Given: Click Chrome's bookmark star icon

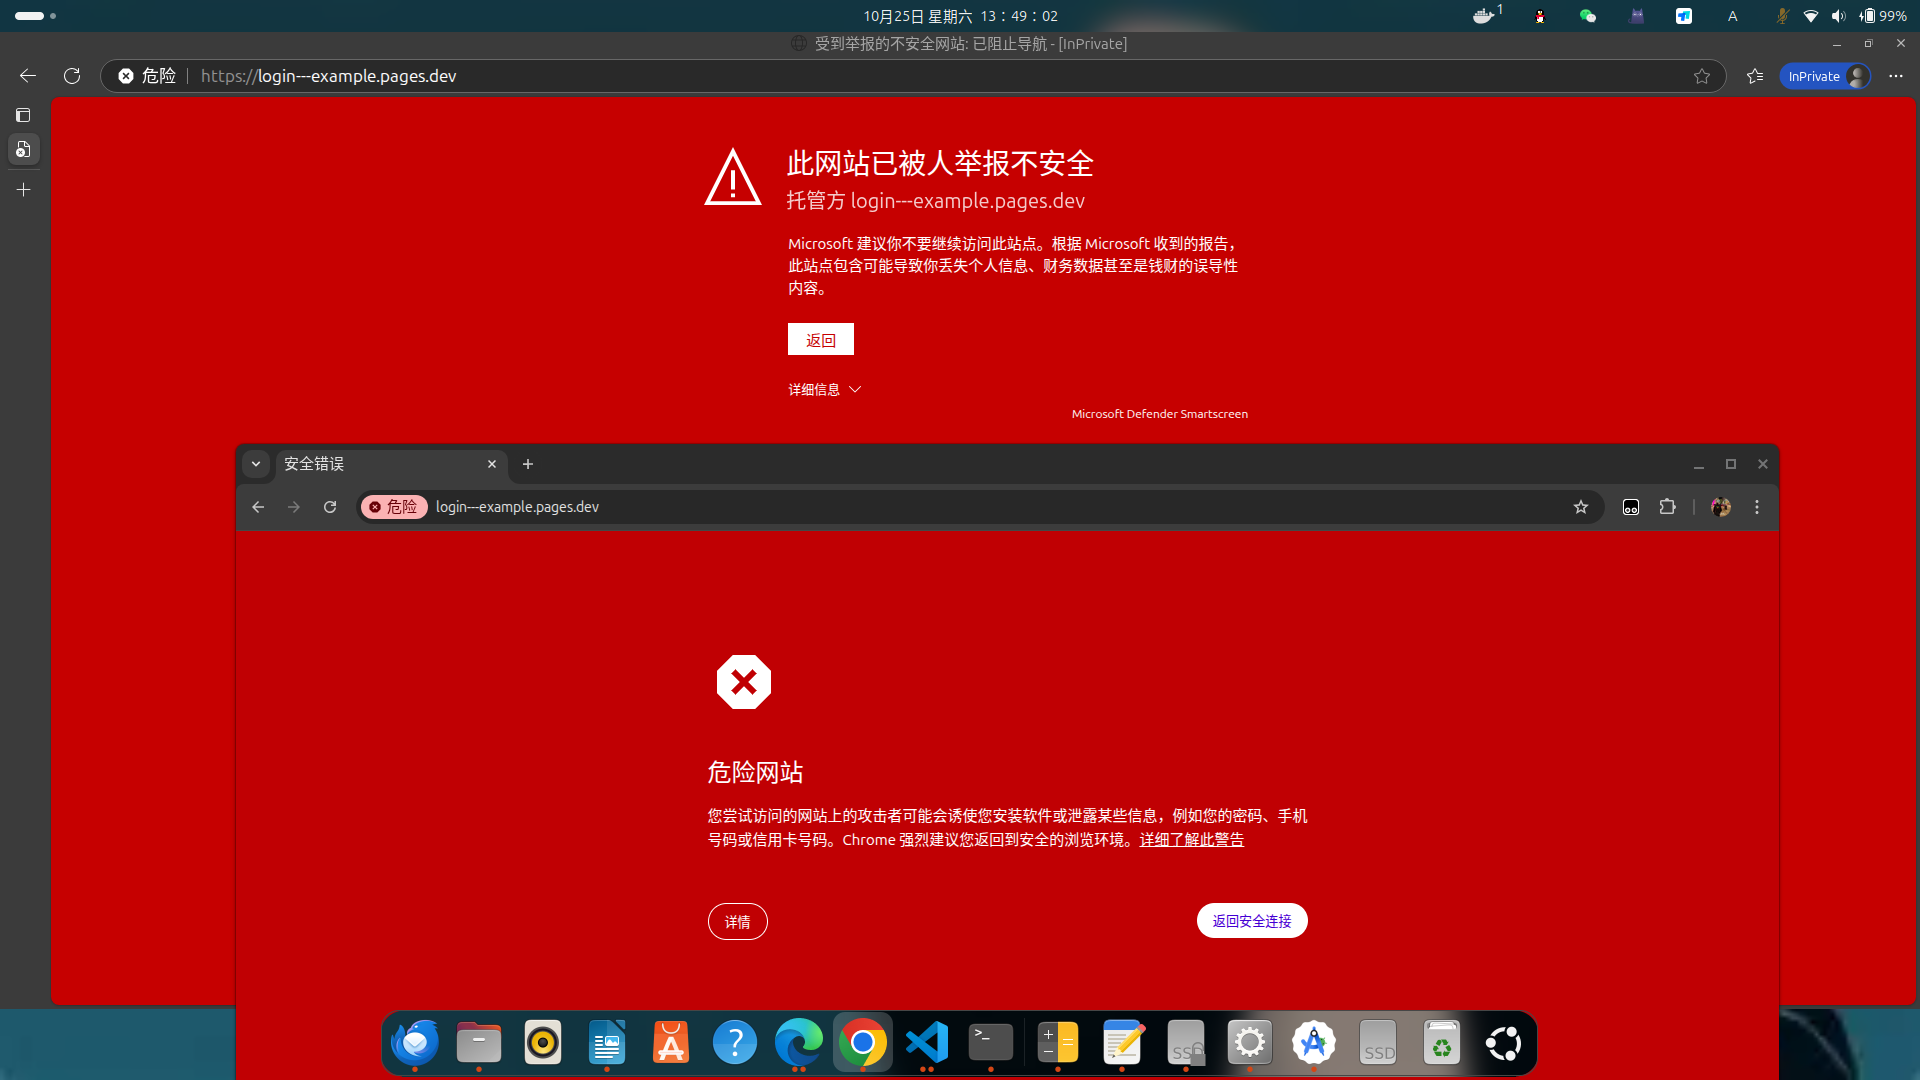Looking at the screenshot, I should [x=1581, y=507].
